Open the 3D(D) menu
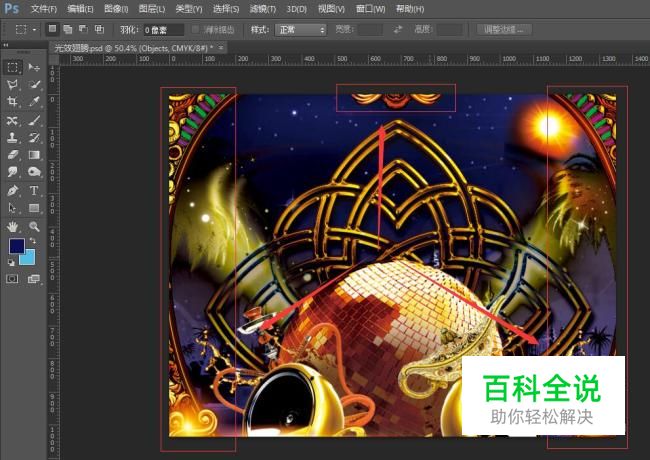The height and width of the screenshot is (460, 650). pos(297,9)
